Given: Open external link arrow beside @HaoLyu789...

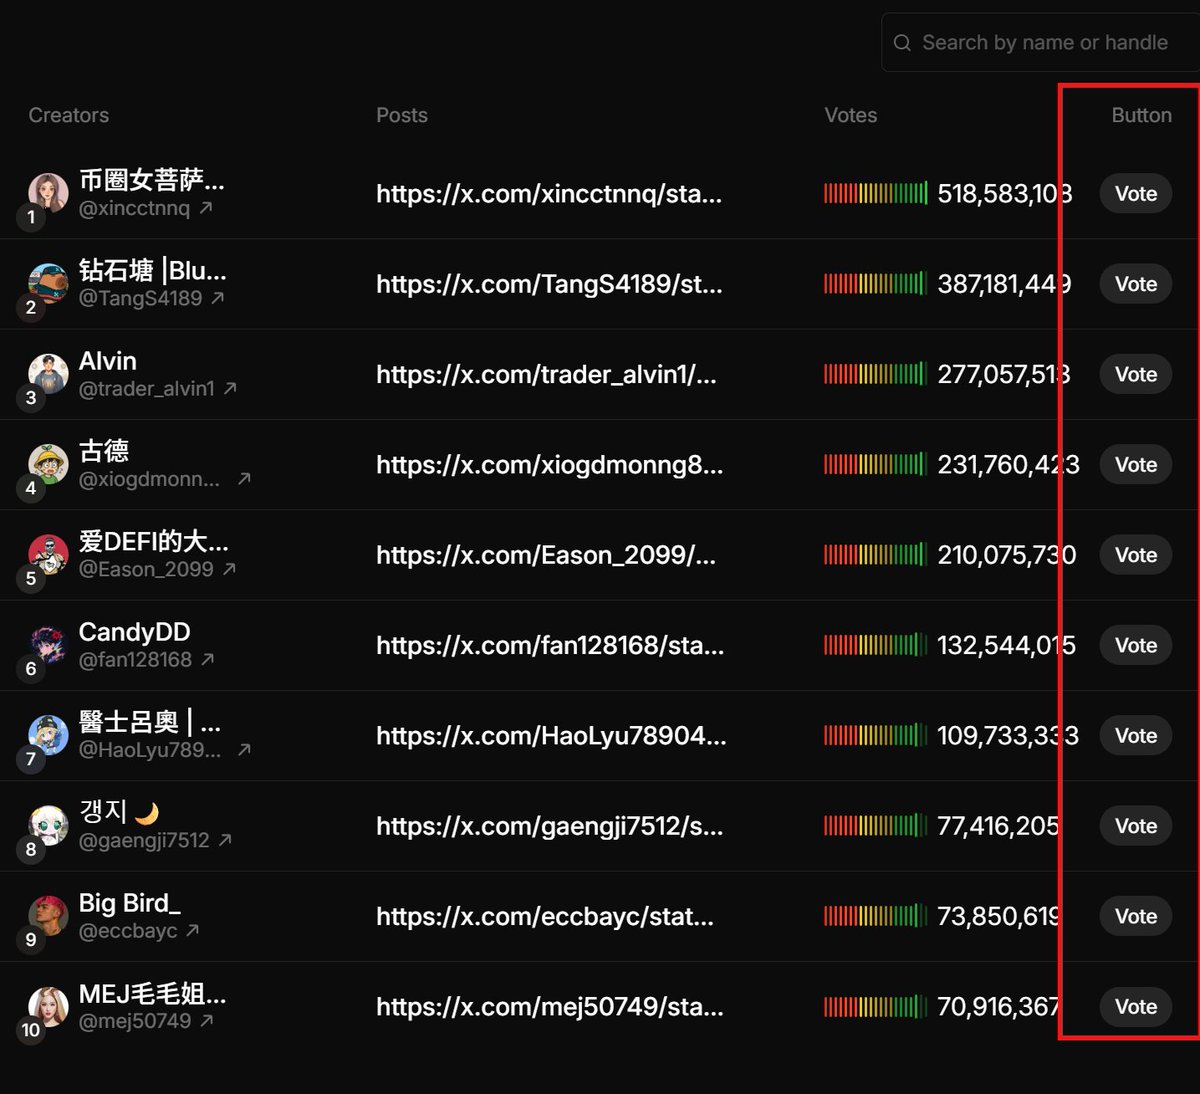Looking at the screenshot, I should coord(244,749).
